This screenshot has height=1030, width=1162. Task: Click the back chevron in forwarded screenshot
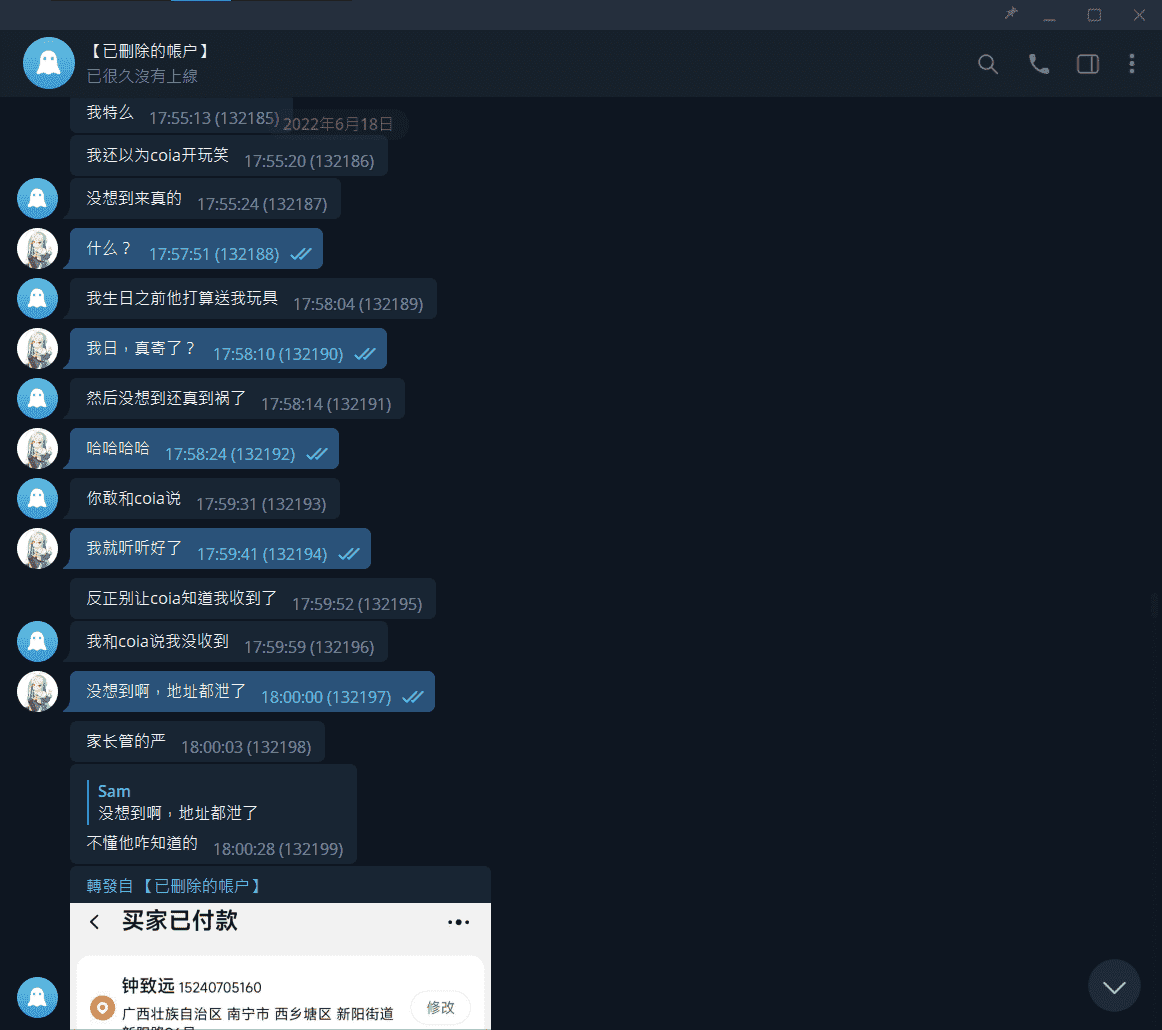pyautogui.click(x=94, y=922)
